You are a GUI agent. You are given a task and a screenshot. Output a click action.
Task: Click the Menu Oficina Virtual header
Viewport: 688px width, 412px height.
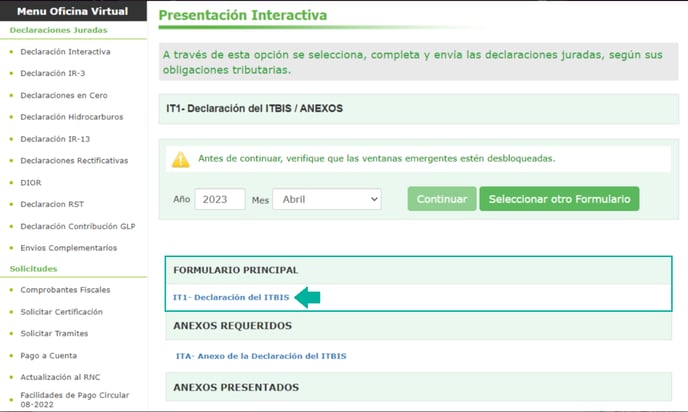pos(72,11)
